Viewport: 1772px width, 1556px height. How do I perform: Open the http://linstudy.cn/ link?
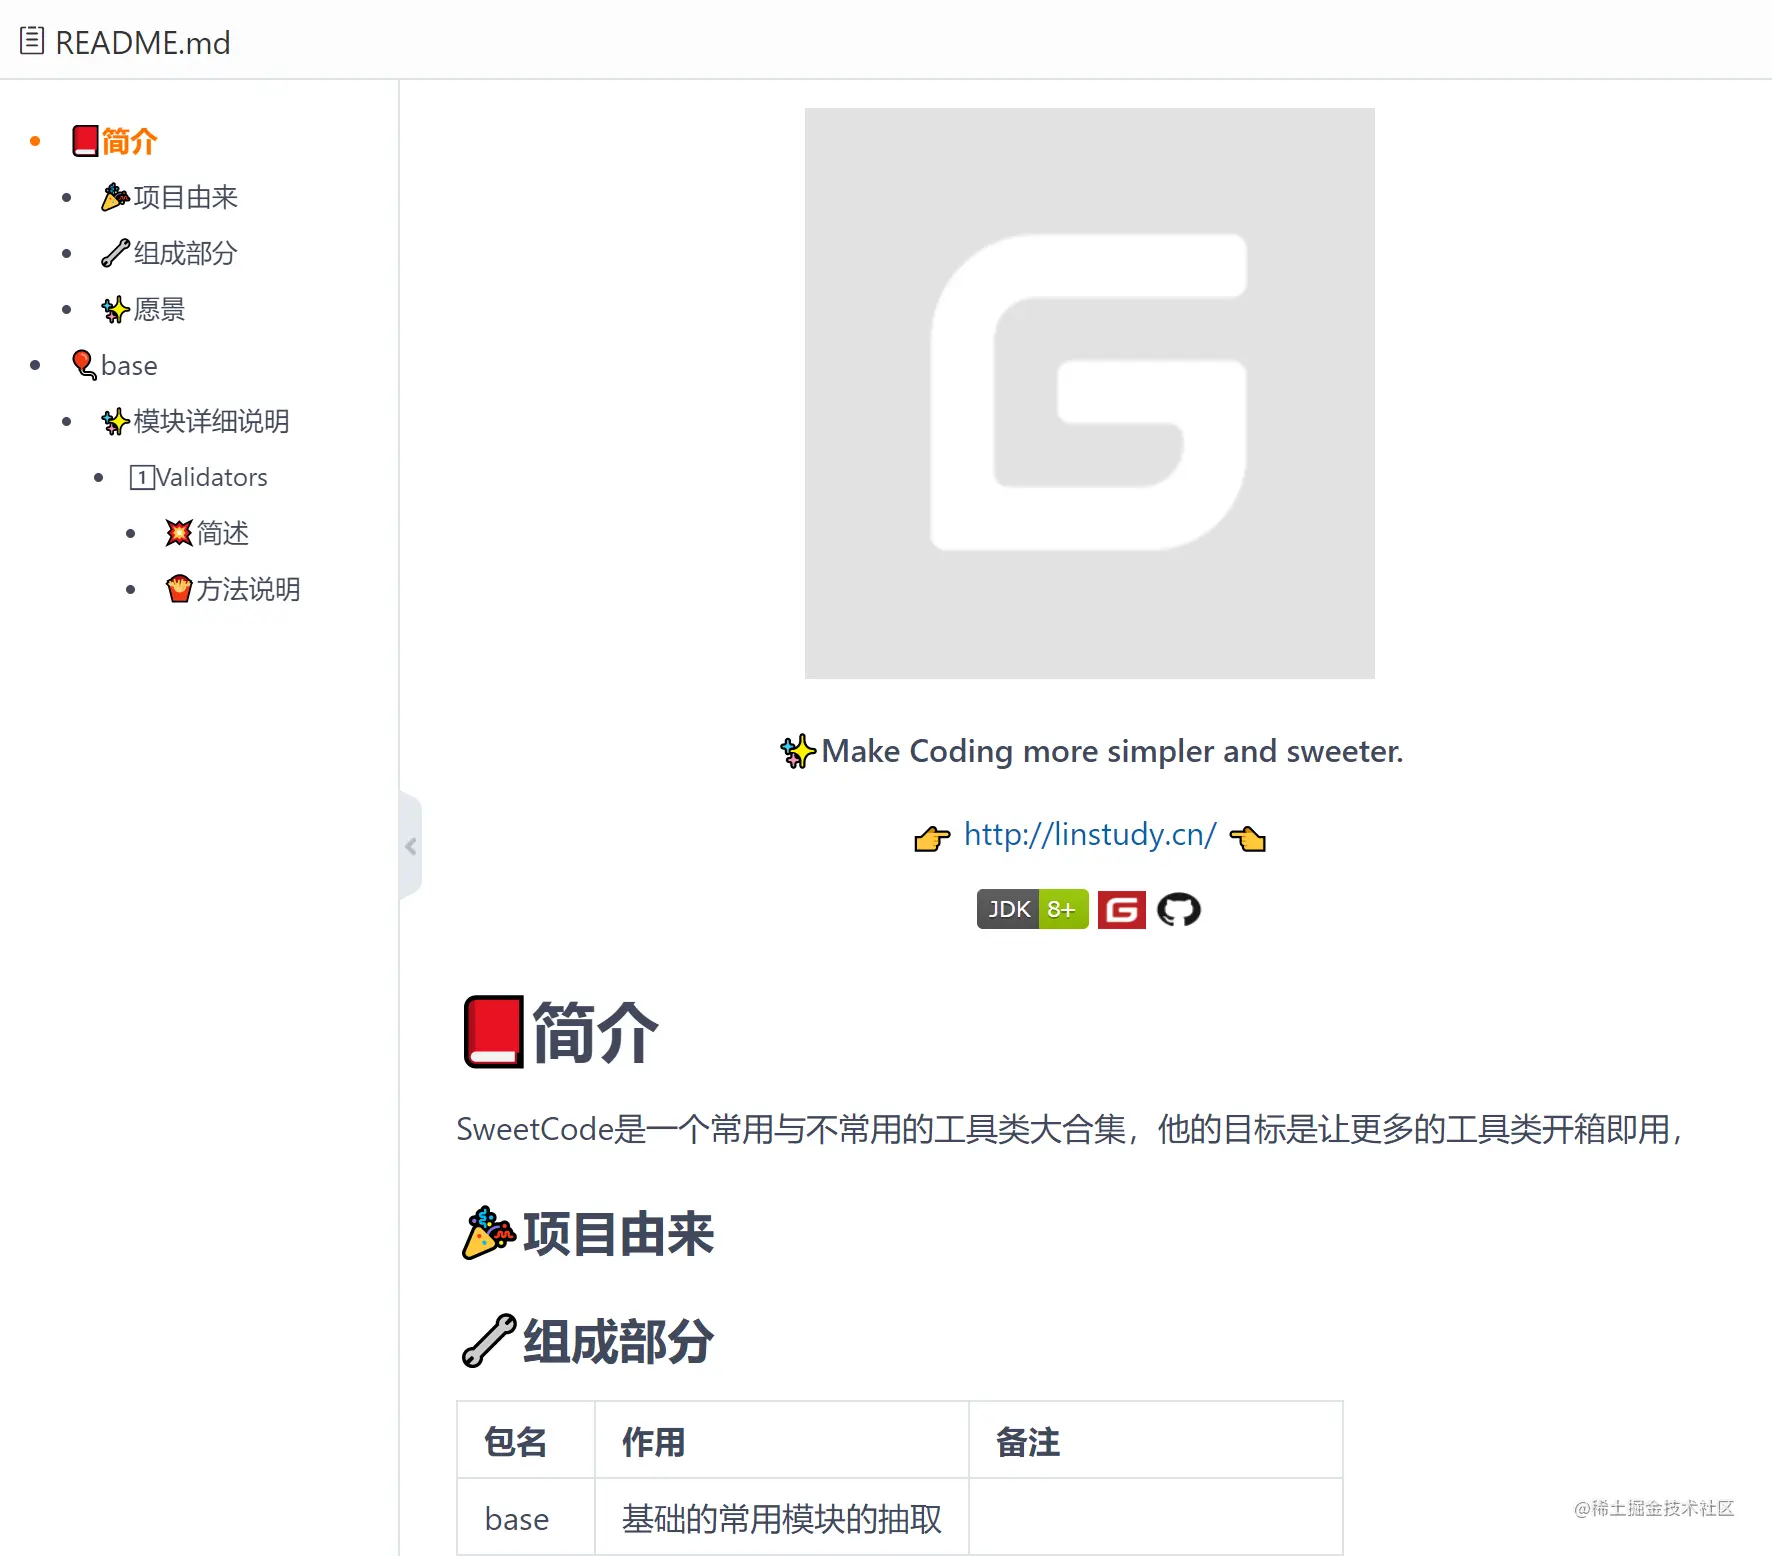click(x=1090, y=834)
